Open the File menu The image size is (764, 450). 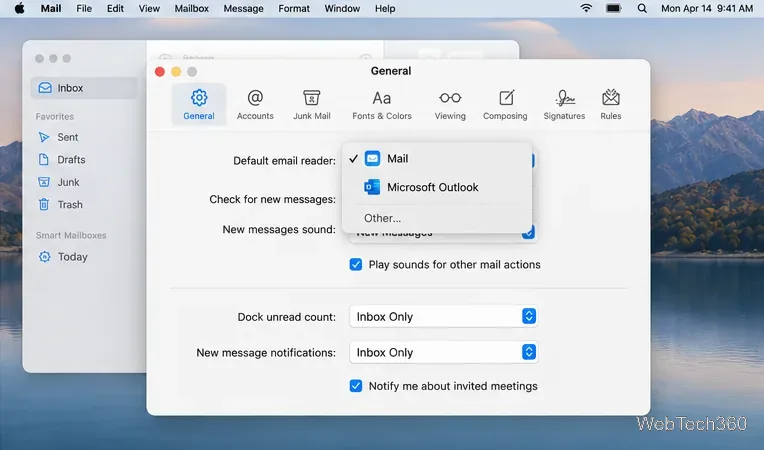pos(84,8)
